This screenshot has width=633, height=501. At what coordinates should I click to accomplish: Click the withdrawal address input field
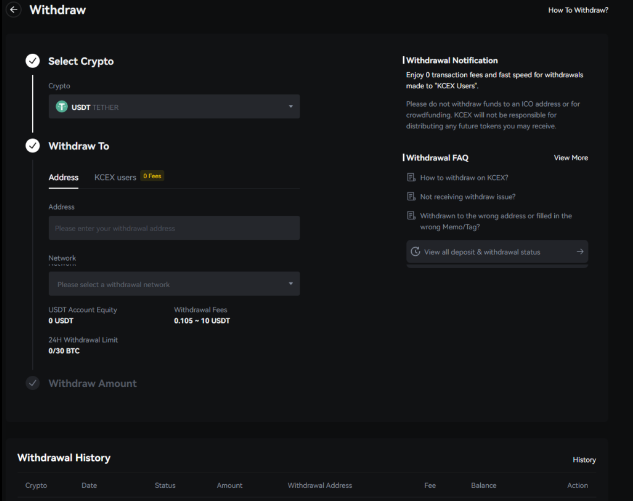click(x=174, y=228)
